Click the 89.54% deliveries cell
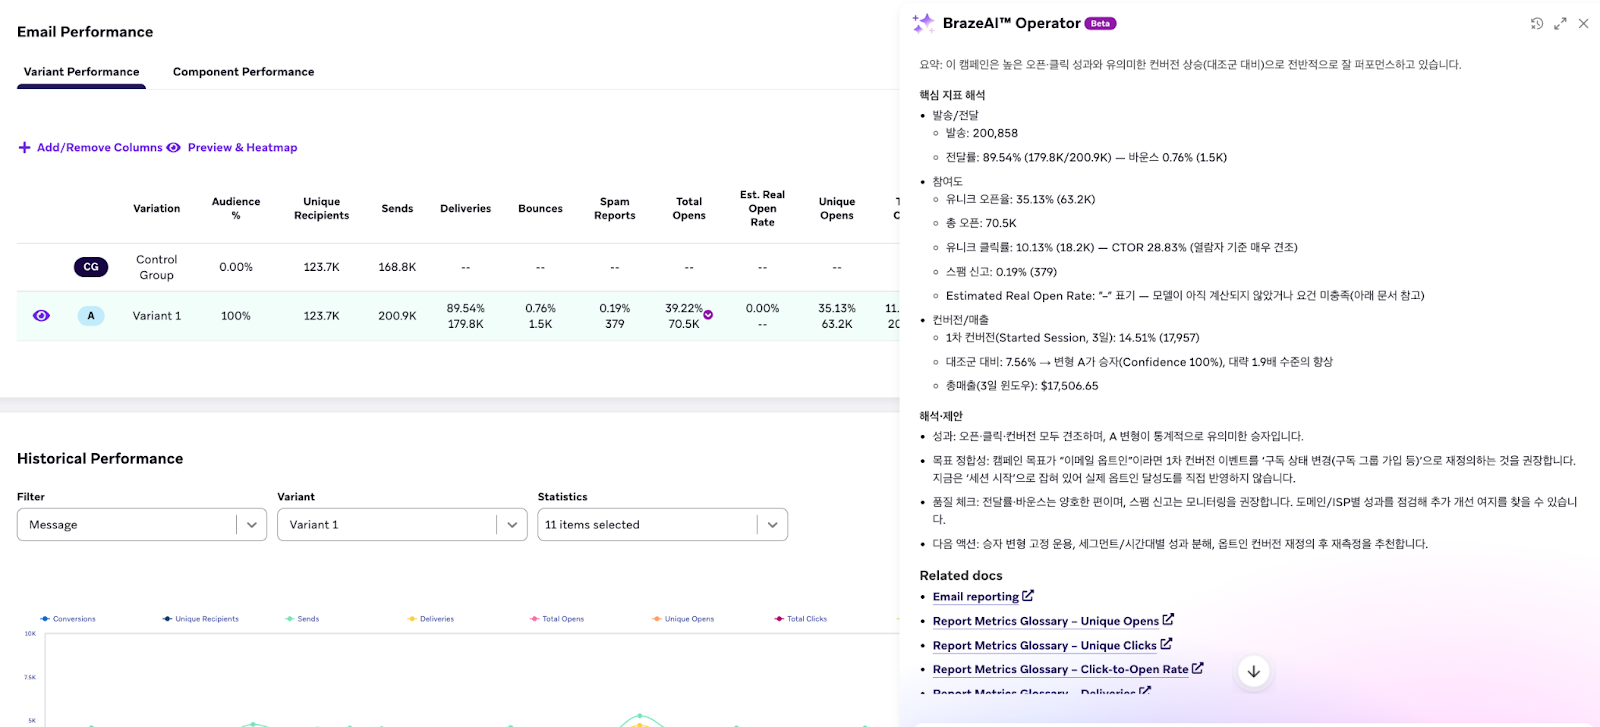 466,316
